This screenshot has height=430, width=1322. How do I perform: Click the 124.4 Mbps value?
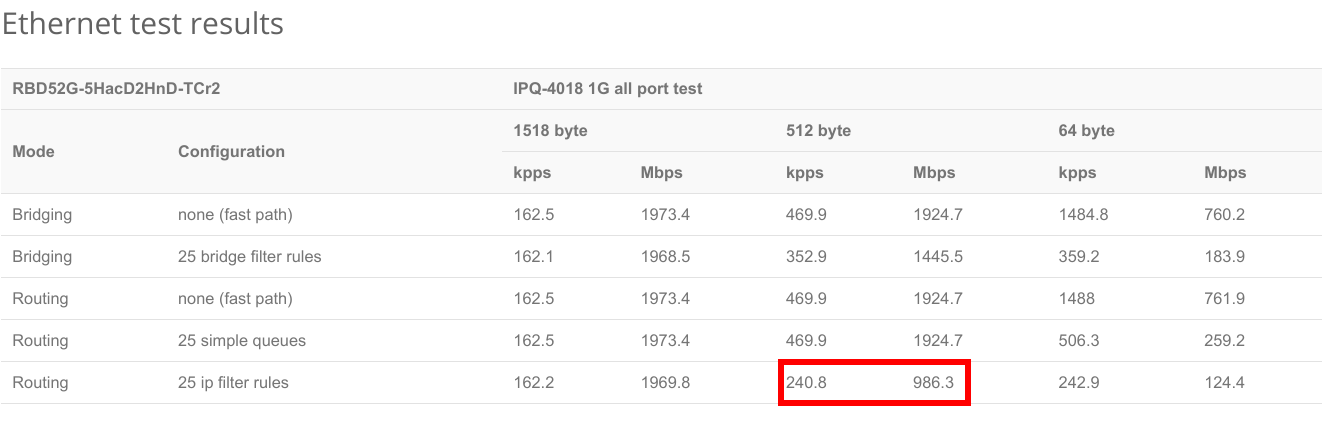[1225, 383]
